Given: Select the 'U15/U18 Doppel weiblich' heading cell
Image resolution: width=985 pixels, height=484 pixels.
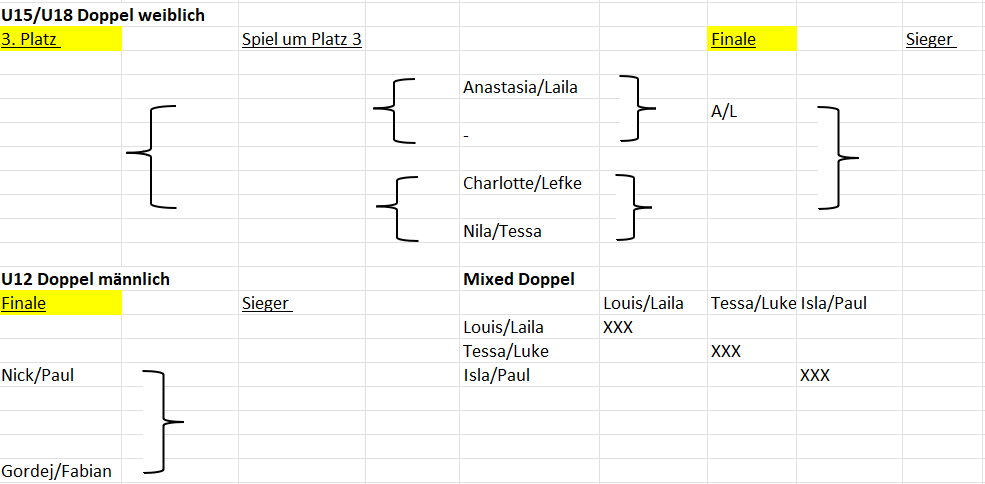Looking at the screenshot, I should click(x=104, y=15).
